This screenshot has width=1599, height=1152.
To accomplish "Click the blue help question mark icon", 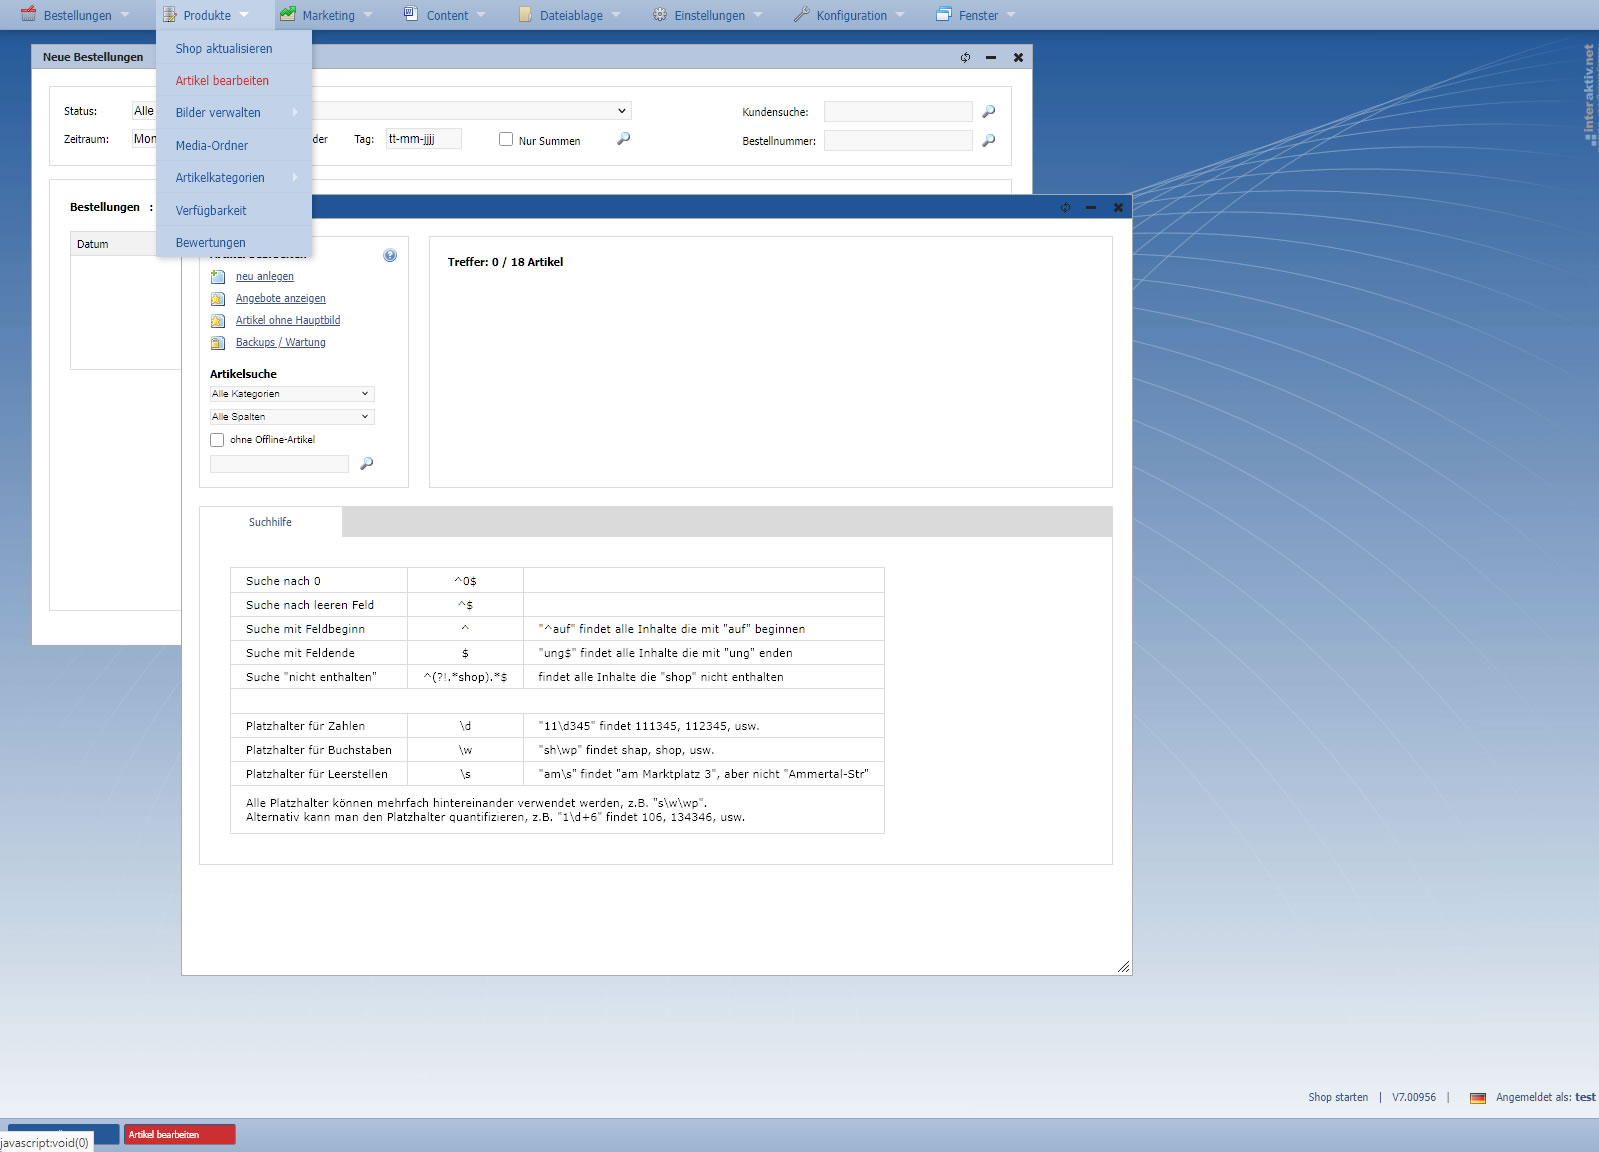I will pyautogui.click(x=390, y=256).
